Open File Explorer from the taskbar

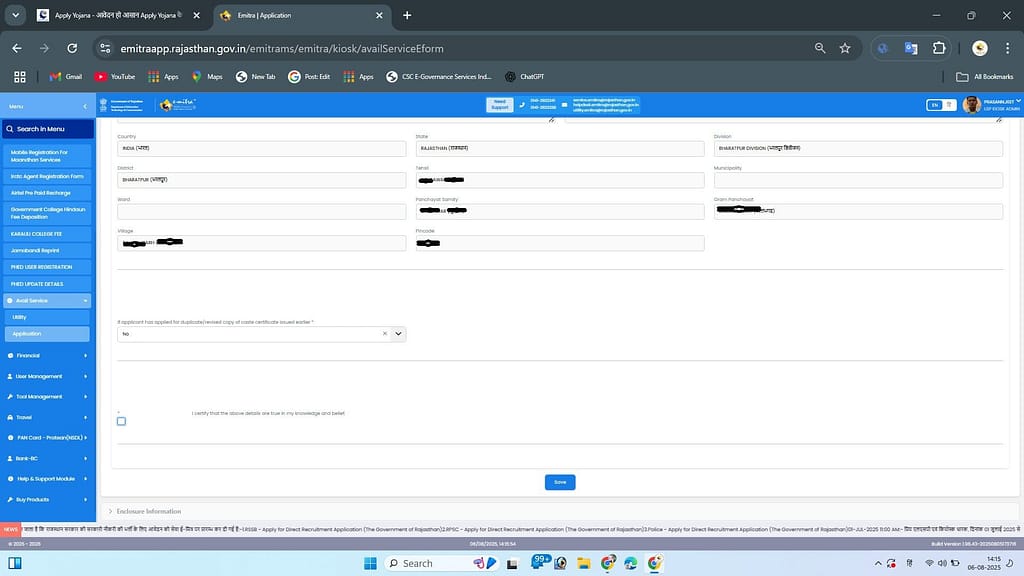click(583, 563)
